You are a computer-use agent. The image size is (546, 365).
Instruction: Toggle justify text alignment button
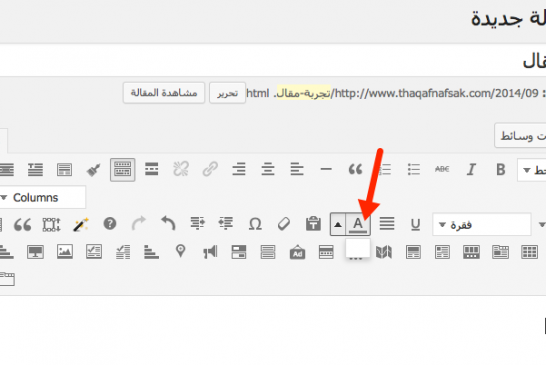(x=387, y=224)
